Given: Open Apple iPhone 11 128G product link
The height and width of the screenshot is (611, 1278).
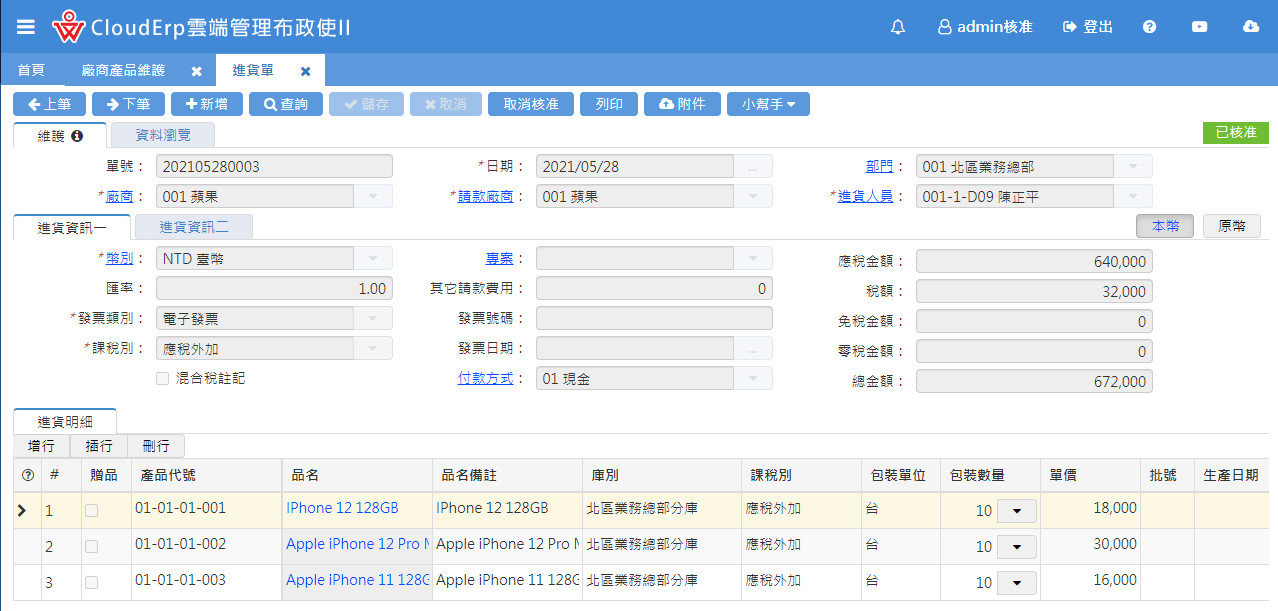Looking at the screenshot, I should pos(358,580).
